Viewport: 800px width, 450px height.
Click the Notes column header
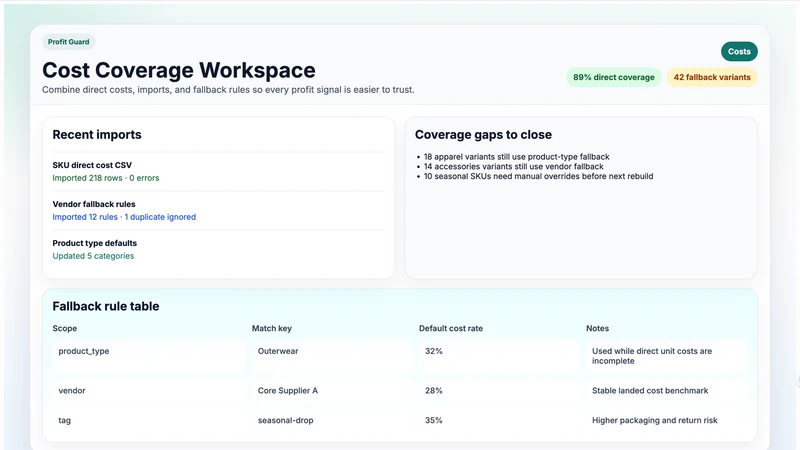[x=597, y=329]
